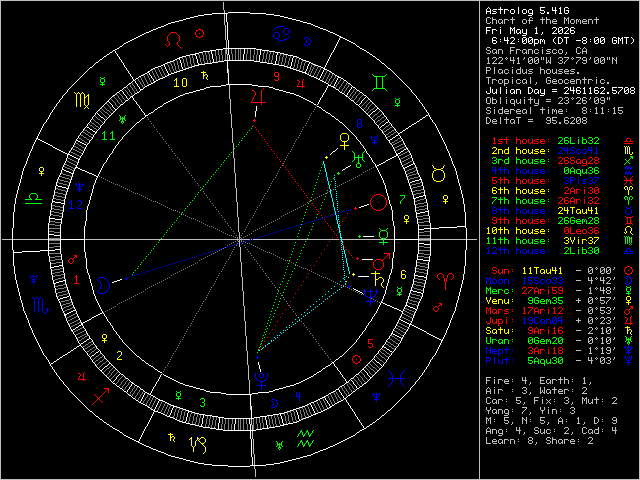The height and width of the screenshot is (480, 640).
Task: Click the 'Sun: 11Tau41' position row
Action: (x=562, y=271)
